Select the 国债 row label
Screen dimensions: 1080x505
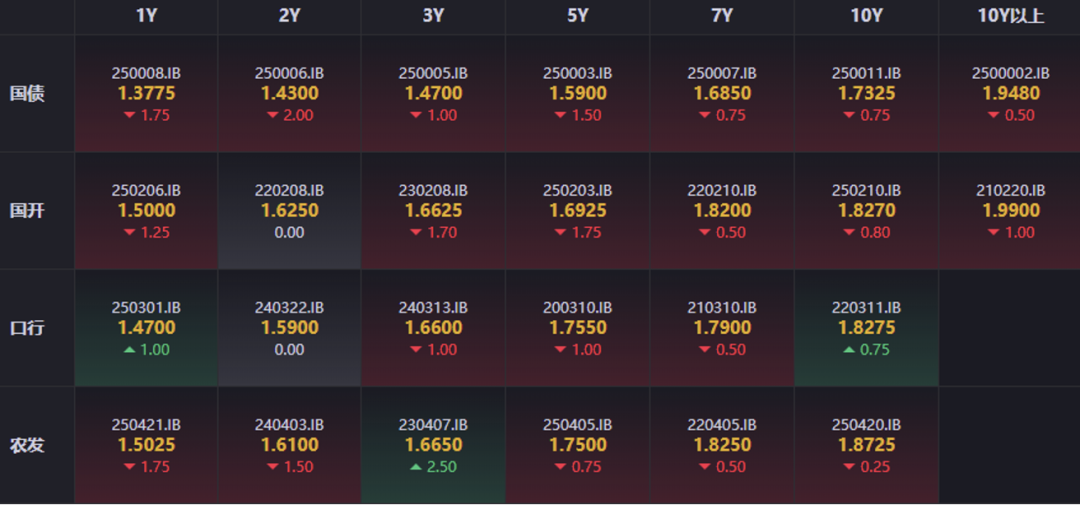tap(27, 94)
